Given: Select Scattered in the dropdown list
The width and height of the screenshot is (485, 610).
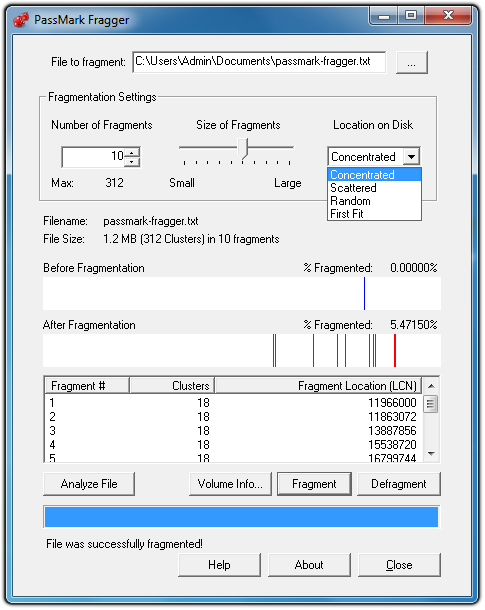Looking at the screenshot, I should tap(375, 188).
